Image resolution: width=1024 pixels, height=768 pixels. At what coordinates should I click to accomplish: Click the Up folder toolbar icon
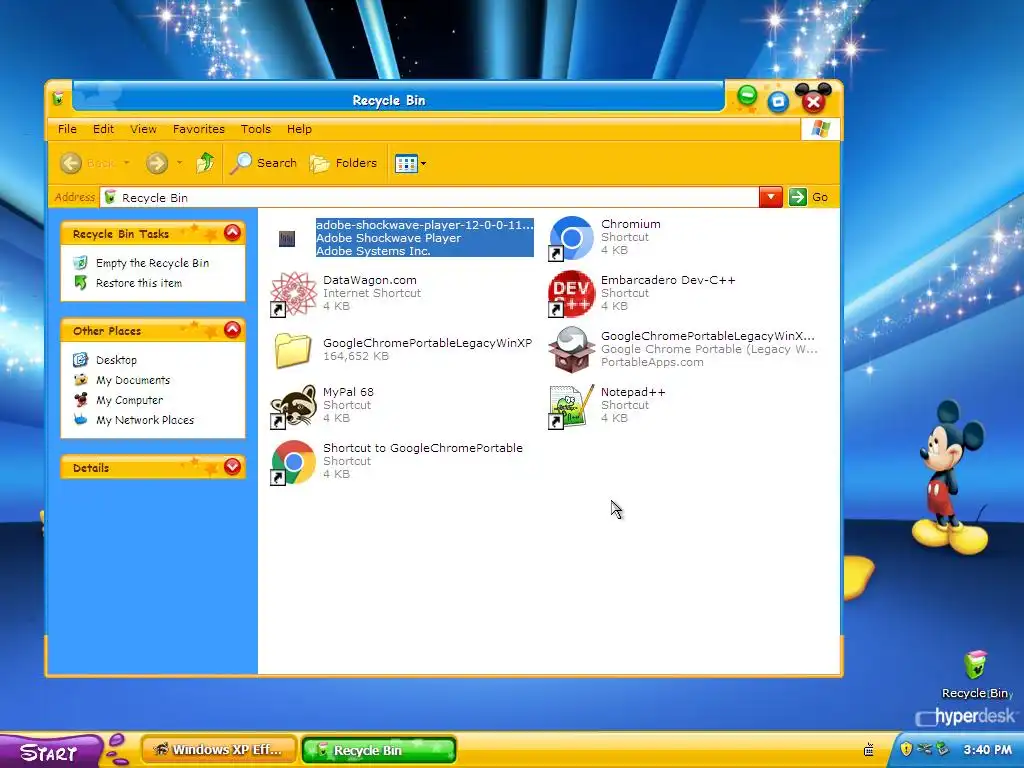pyautogui.click(x=205, y=163)
